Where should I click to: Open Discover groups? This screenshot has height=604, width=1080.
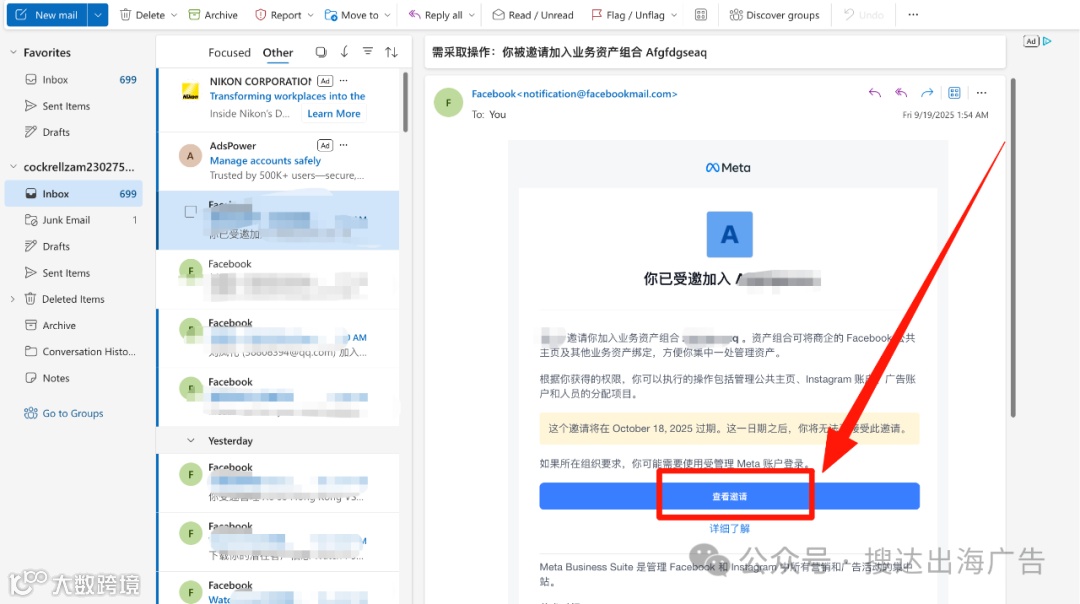pos(774,14)
